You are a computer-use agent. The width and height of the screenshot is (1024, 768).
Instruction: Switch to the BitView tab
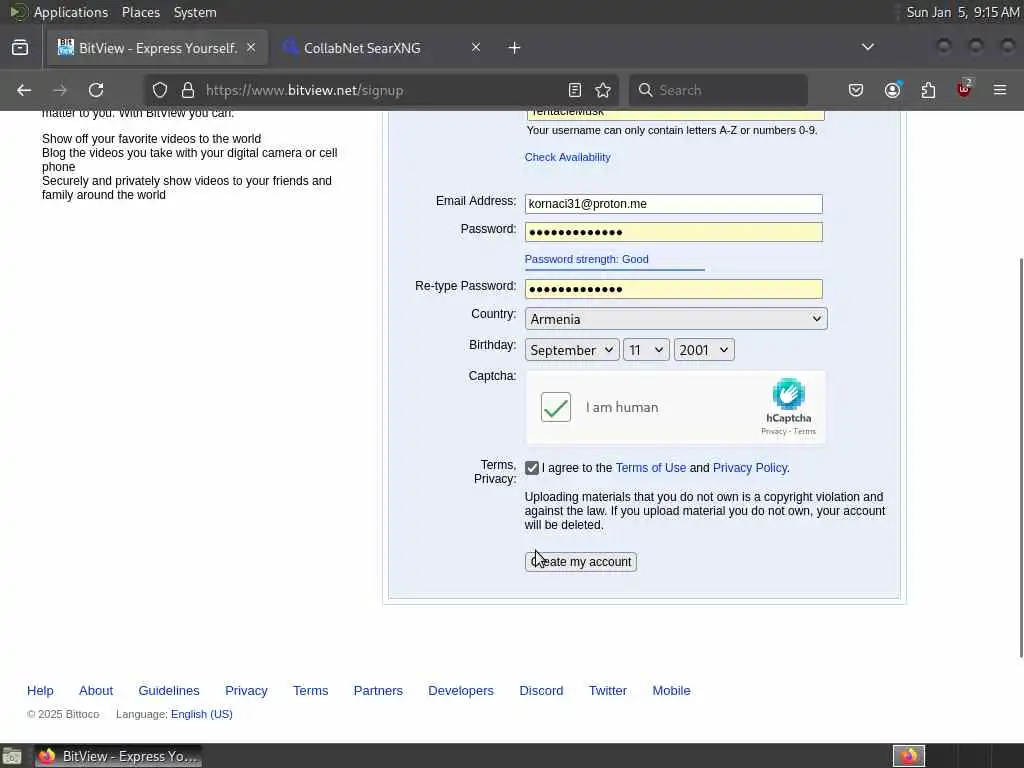tap(157, 48)
